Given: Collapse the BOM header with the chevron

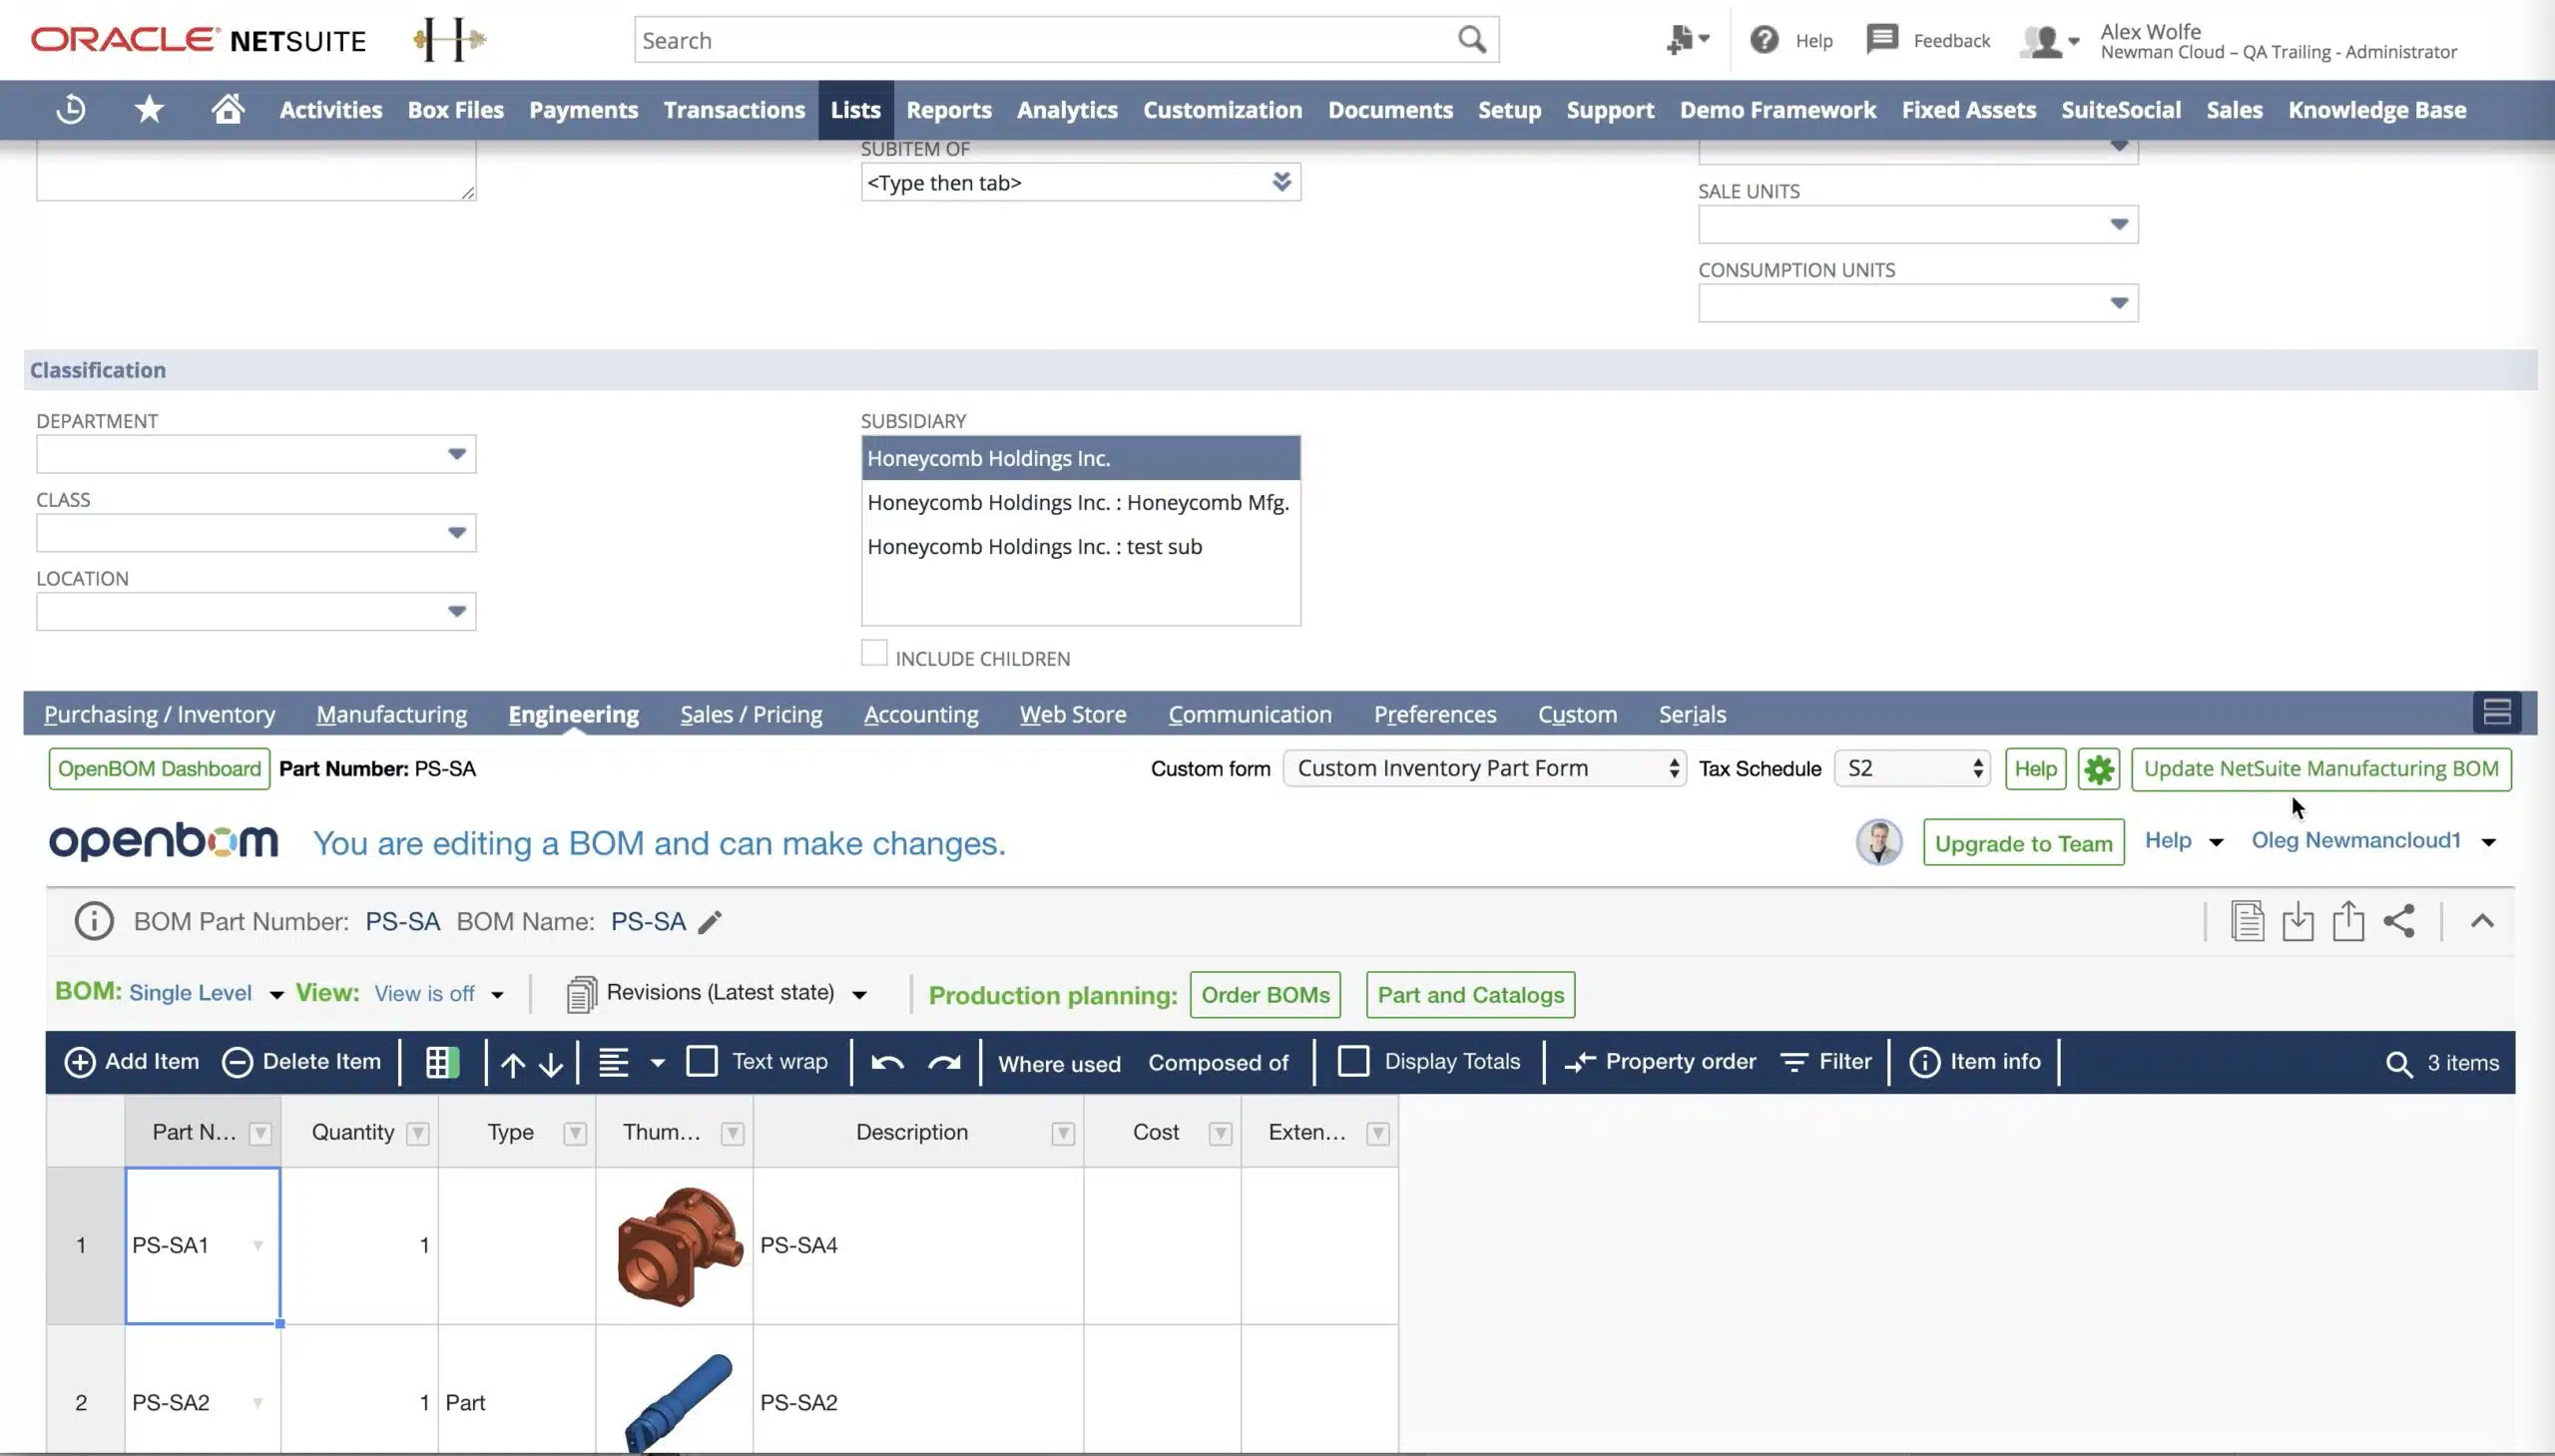Looking at the screenshot, I should pyautogui.click(x=2482, y=921).
